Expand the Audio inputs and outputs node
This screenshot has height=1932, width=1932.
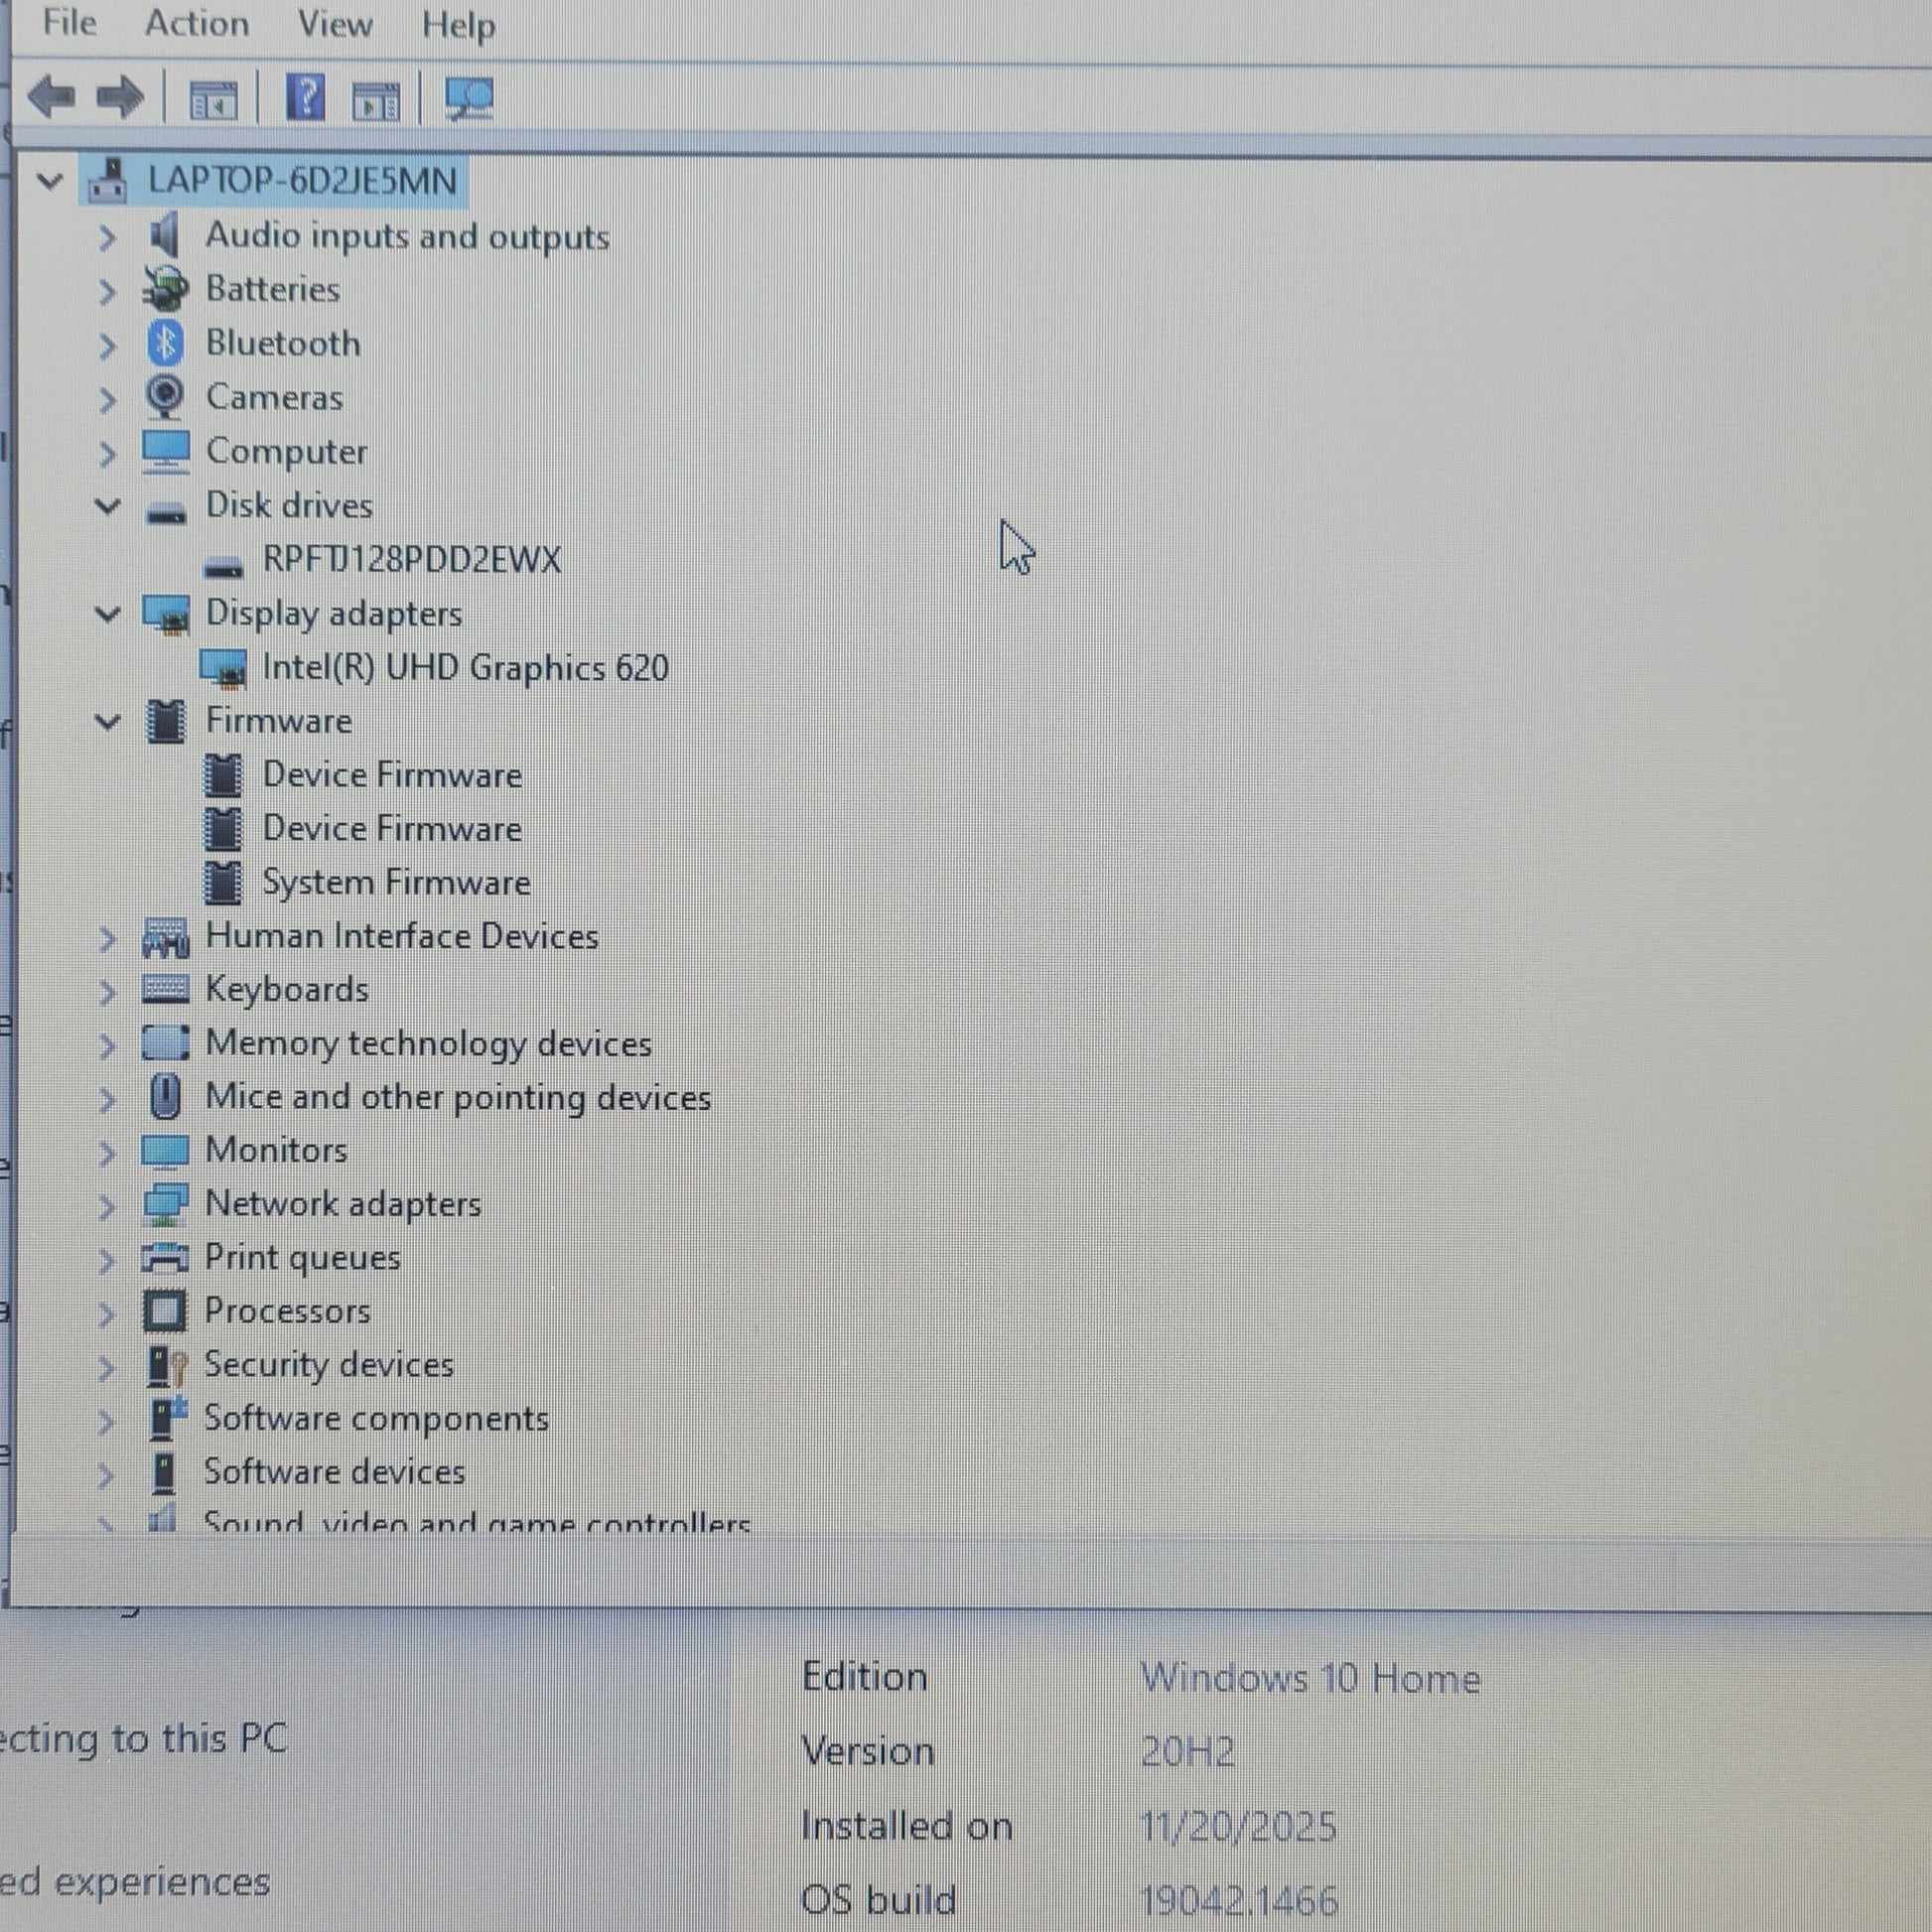[x=107, y=237]
